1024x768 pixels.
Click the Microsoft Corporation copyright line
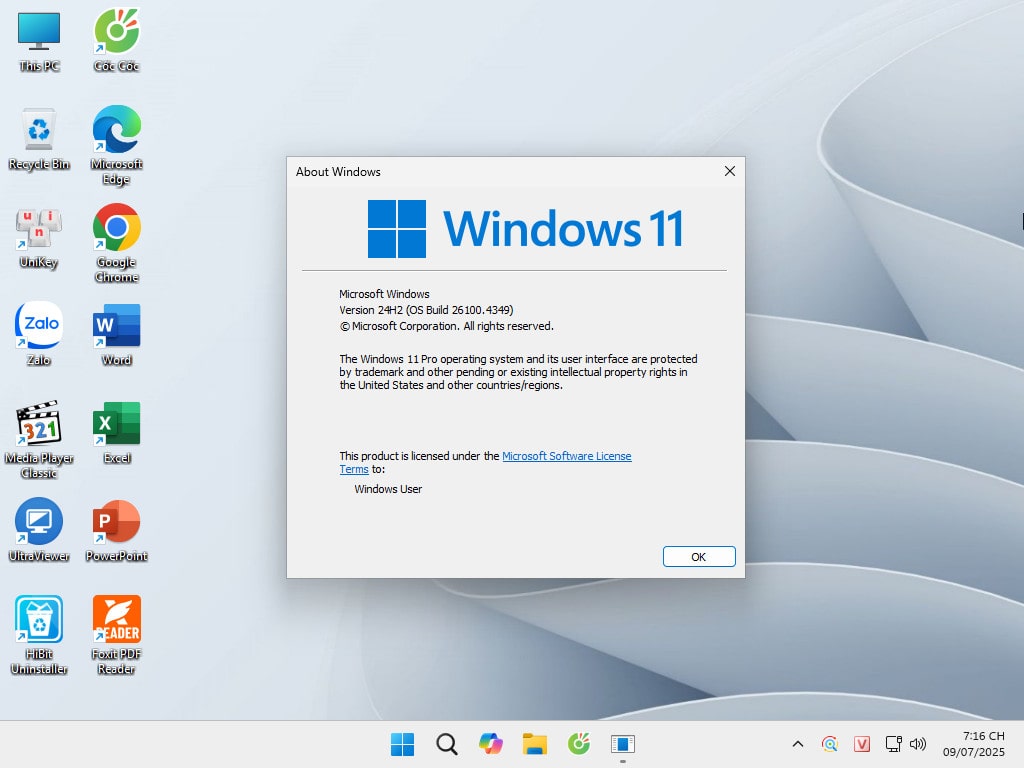[446, 326]
